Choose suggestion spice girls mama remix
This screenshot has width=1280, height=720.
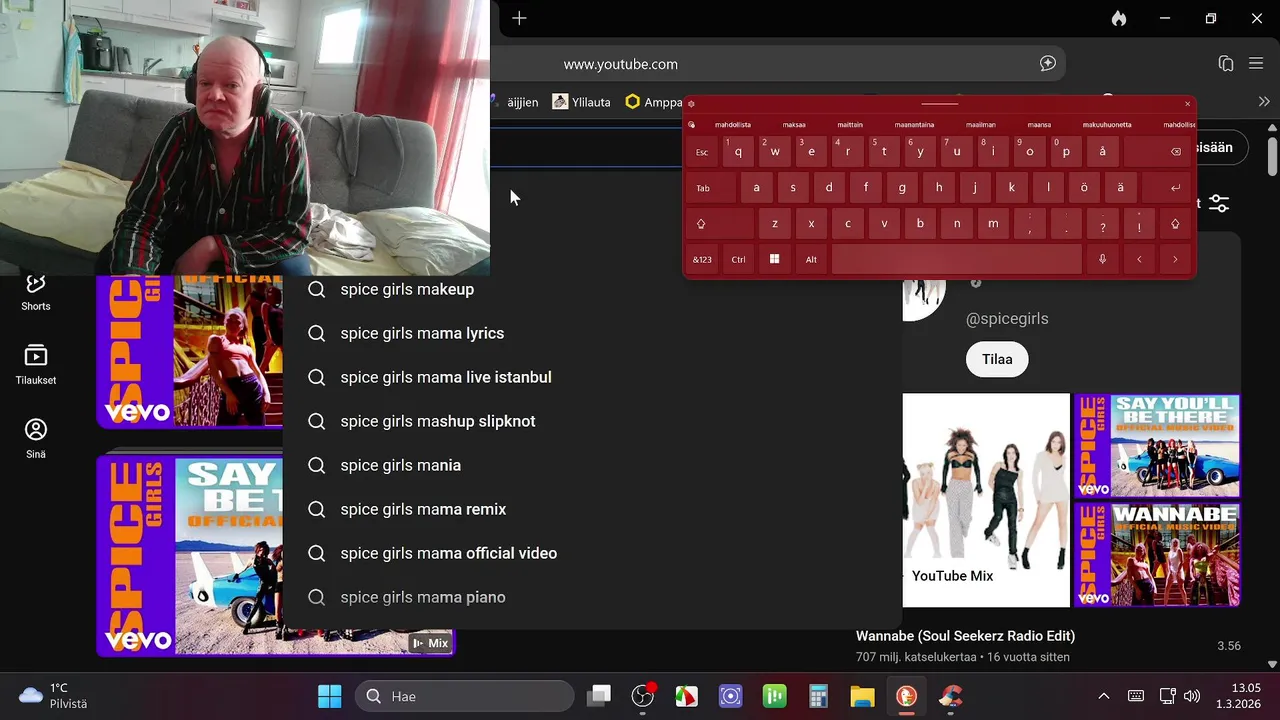pyautogui.click(x=592, y=509)
